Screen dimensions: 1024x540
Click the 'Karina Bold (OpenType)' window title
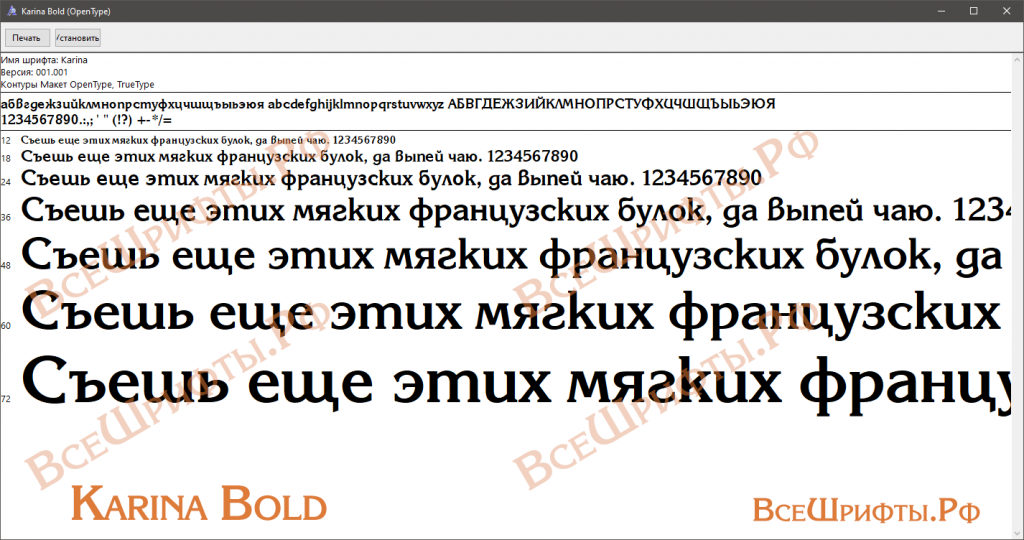coord(66,11)
